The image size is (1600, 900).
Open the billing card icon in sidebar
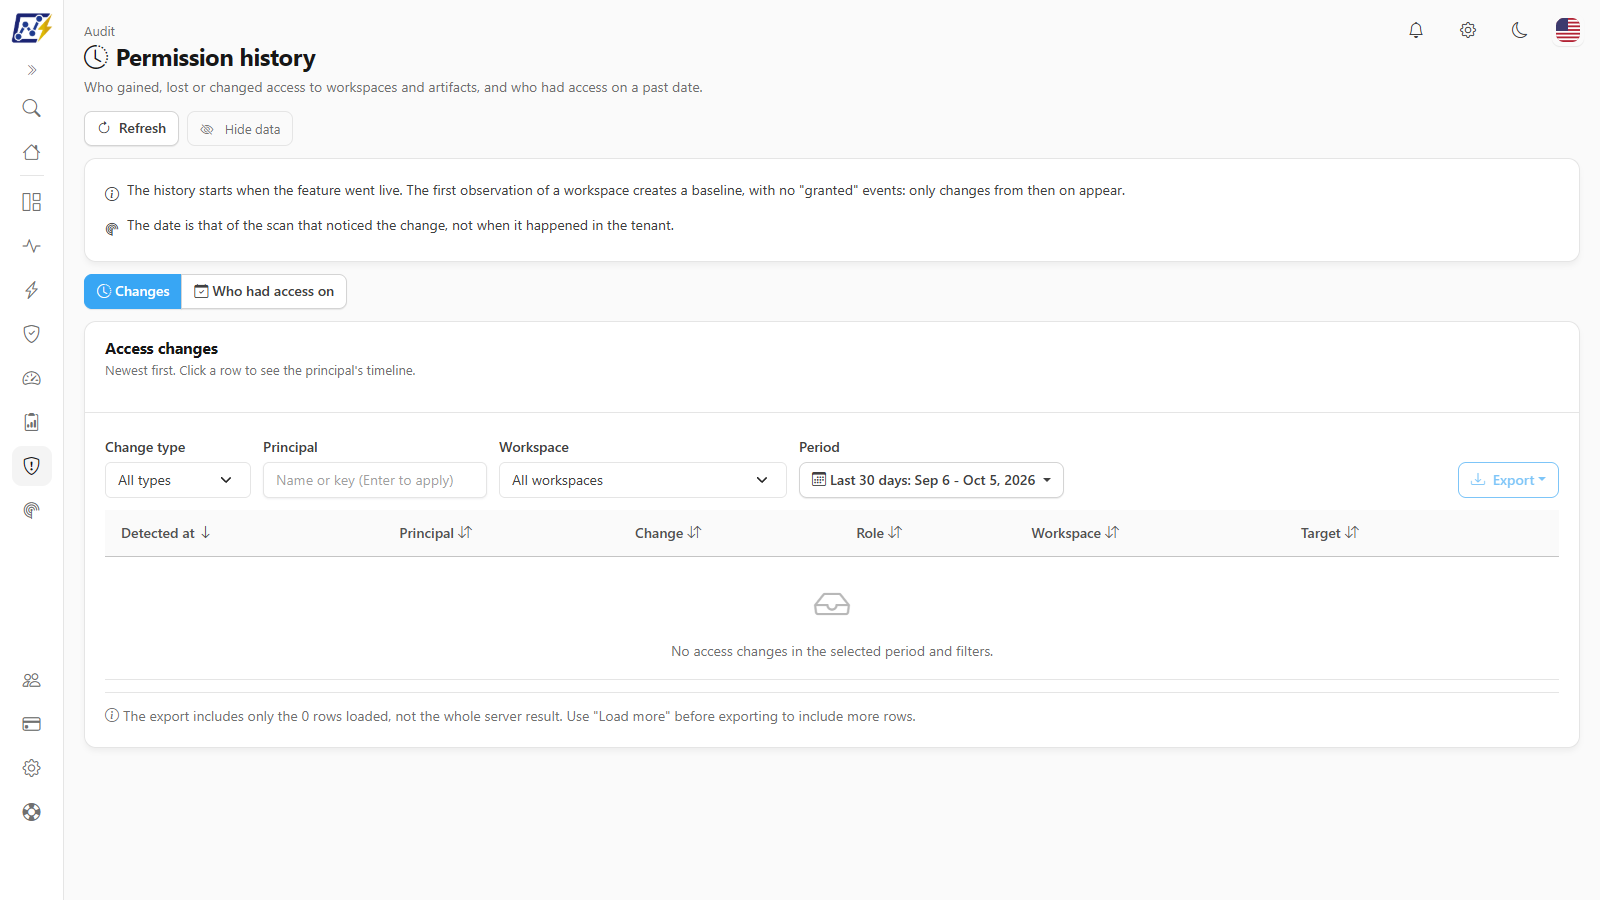[32, 724]
